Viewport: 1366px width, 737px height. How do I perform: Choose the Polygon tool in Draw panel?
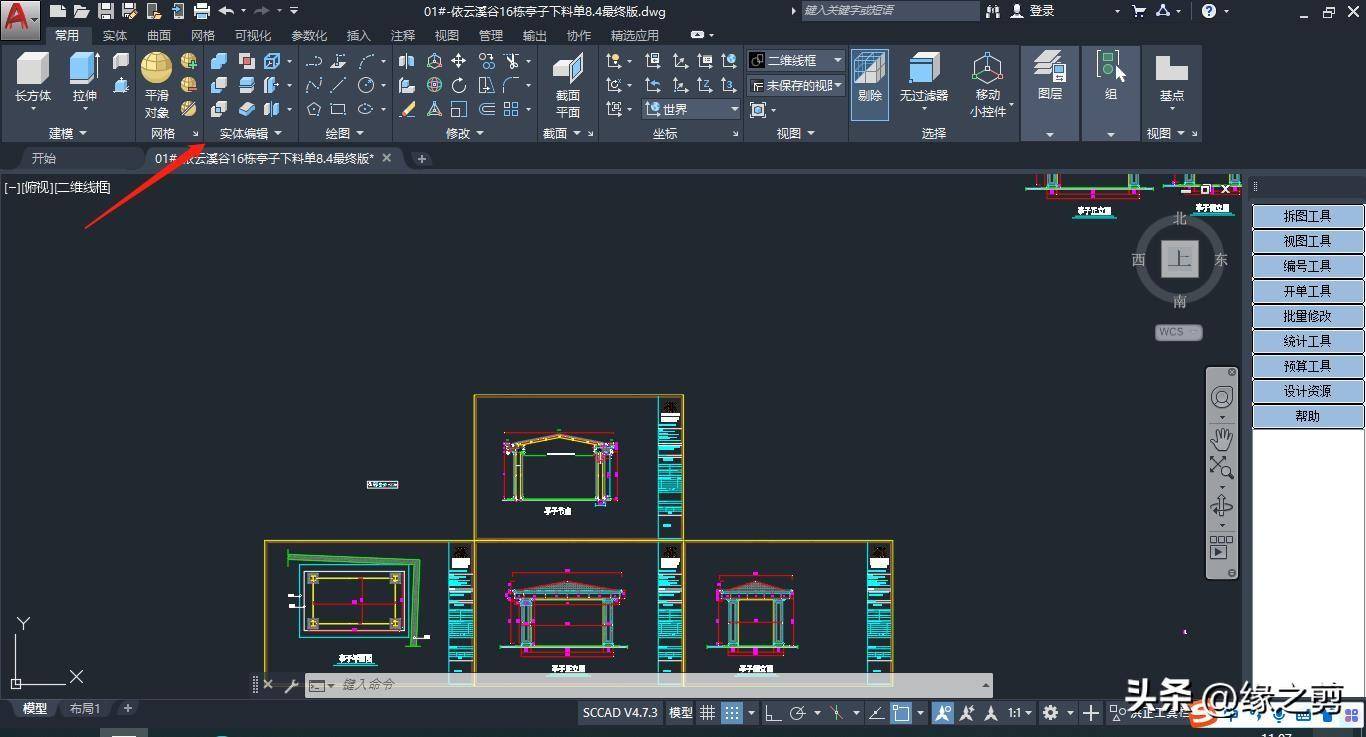click(314, 109)
